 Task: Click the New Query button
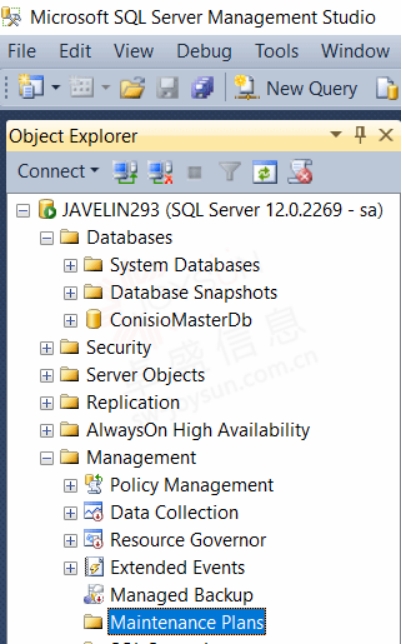[x=295, y=88]
